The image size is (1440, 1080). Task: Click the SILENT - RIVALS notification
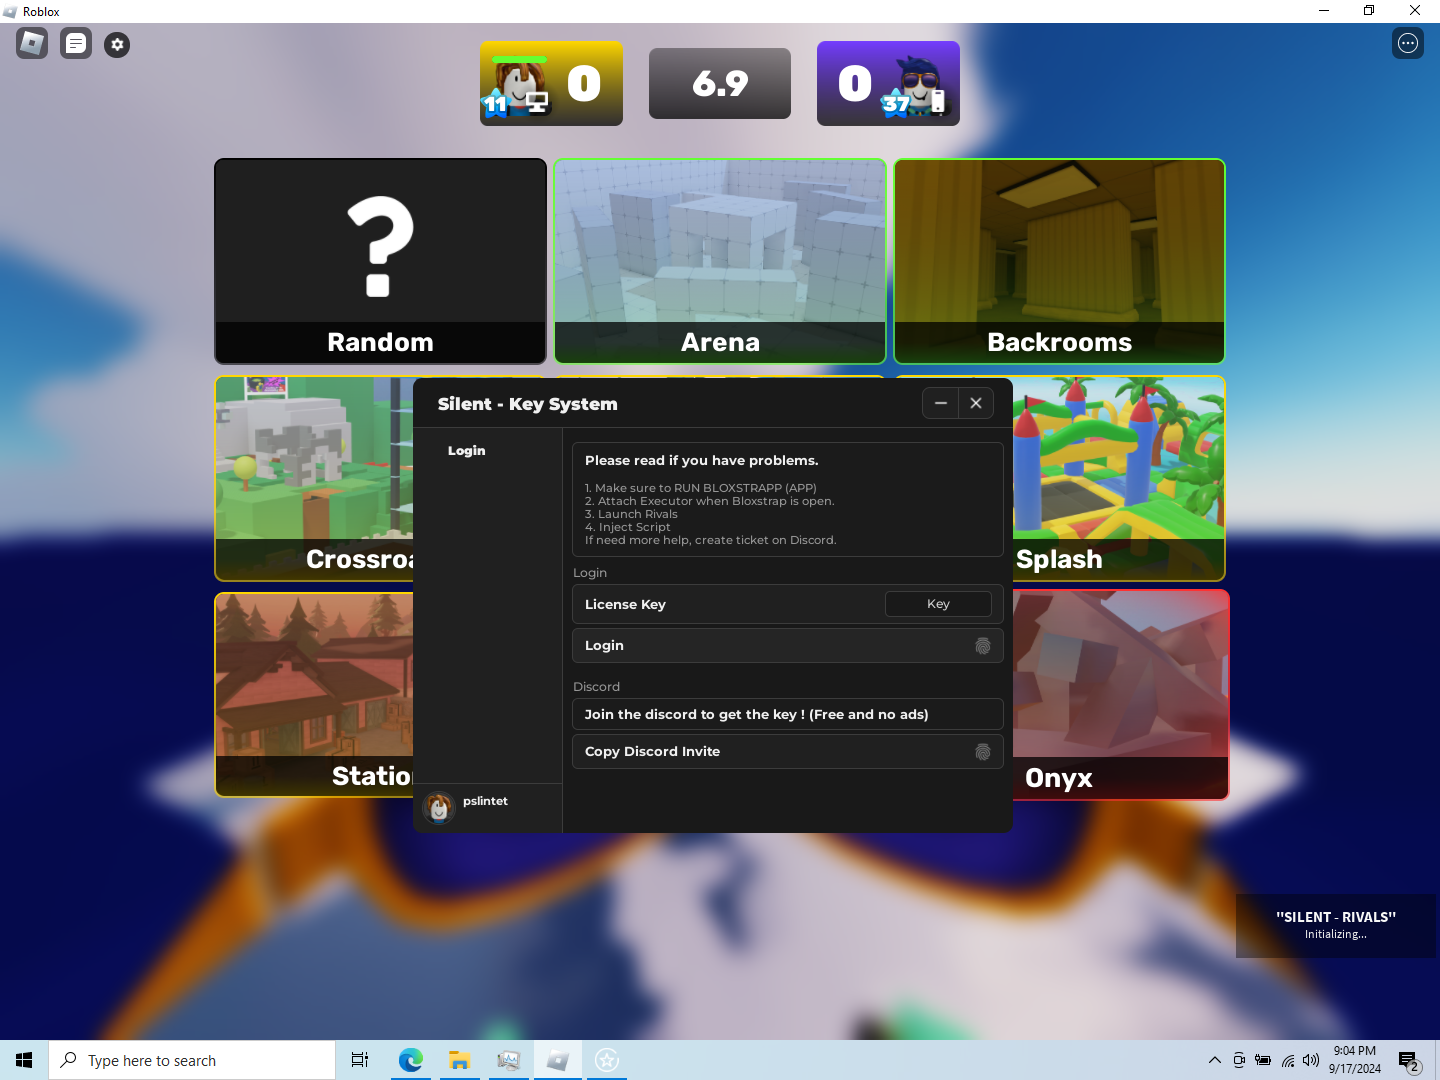[1336, 926]
